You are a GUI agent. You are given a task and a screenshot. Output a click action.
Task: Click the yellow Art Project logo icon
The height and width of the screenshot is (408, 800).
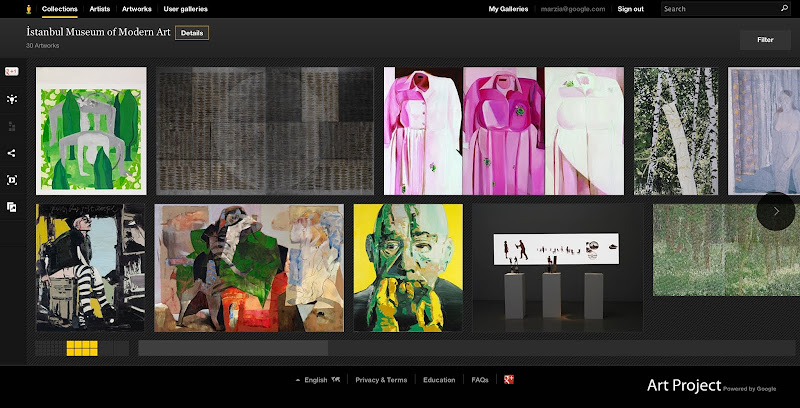tap(28, 9)
